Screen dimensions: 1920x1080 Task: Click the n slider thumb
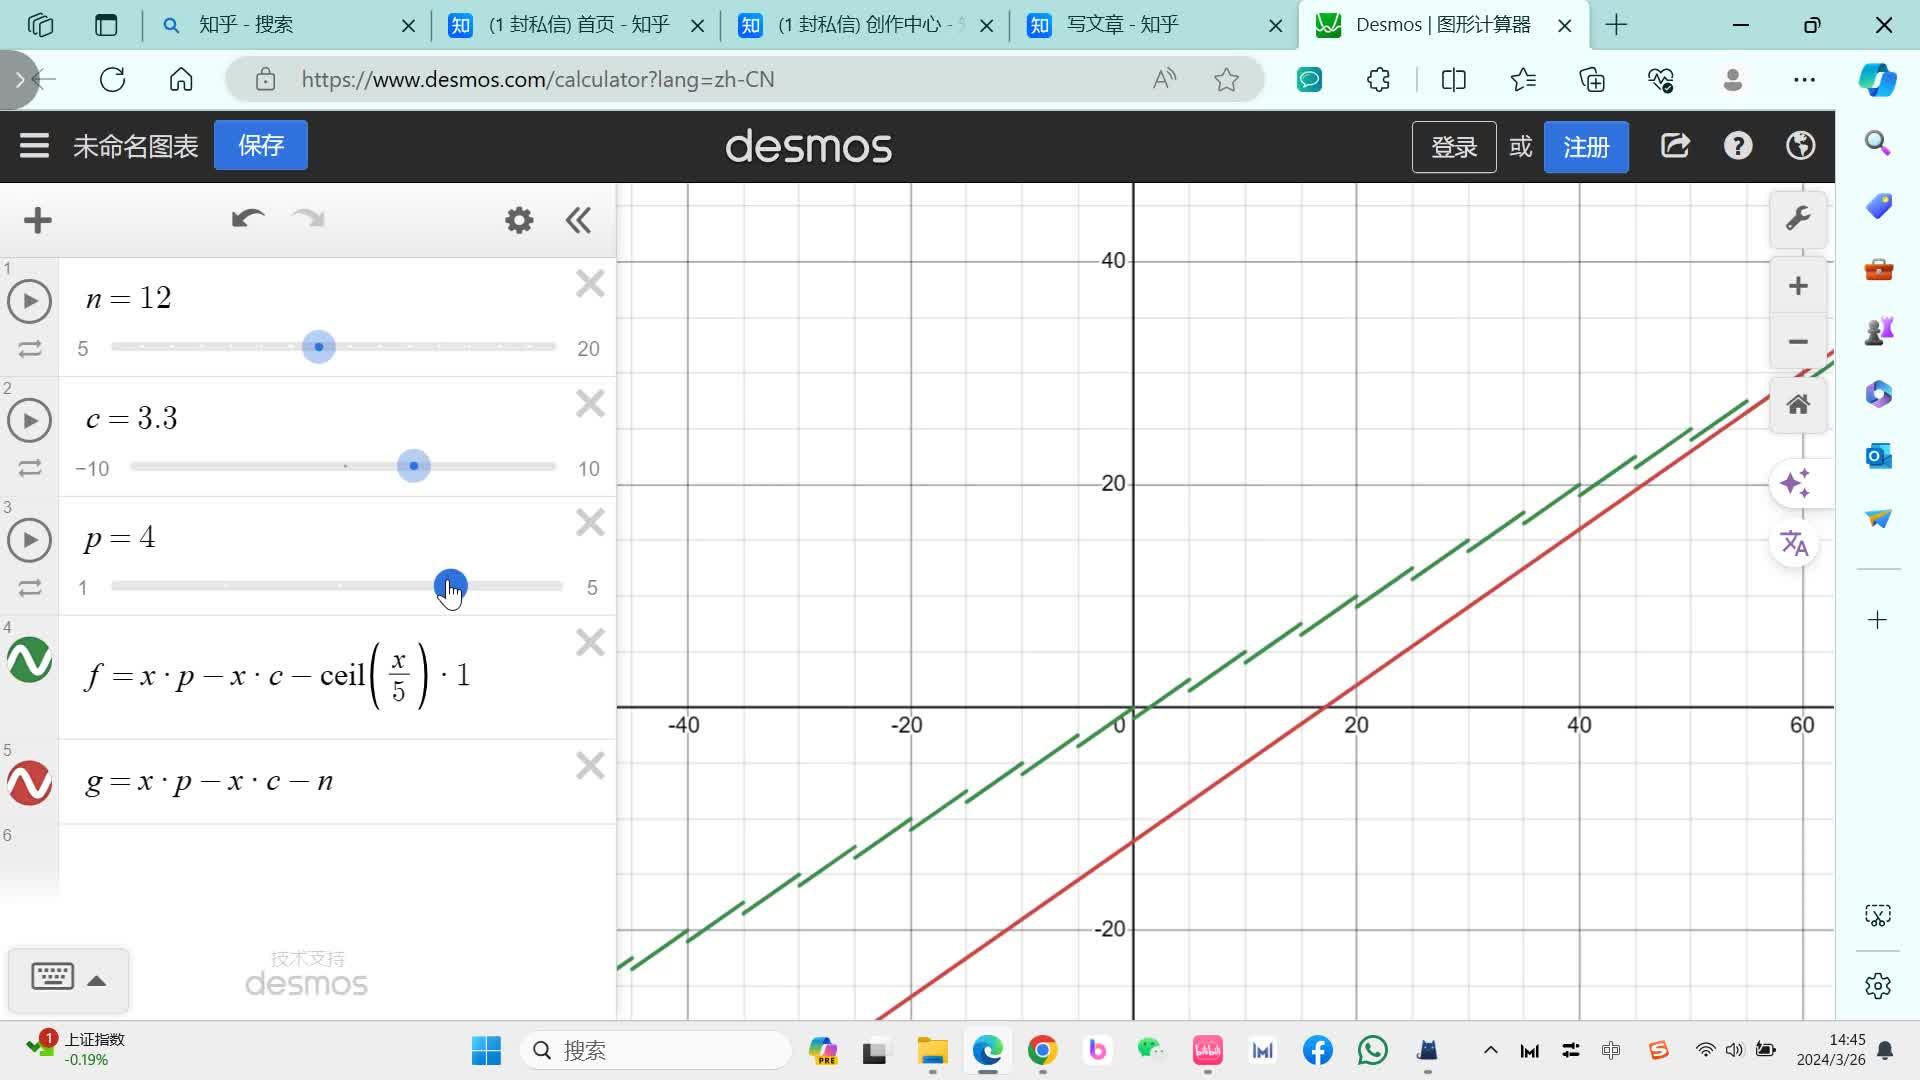point(319,347)
